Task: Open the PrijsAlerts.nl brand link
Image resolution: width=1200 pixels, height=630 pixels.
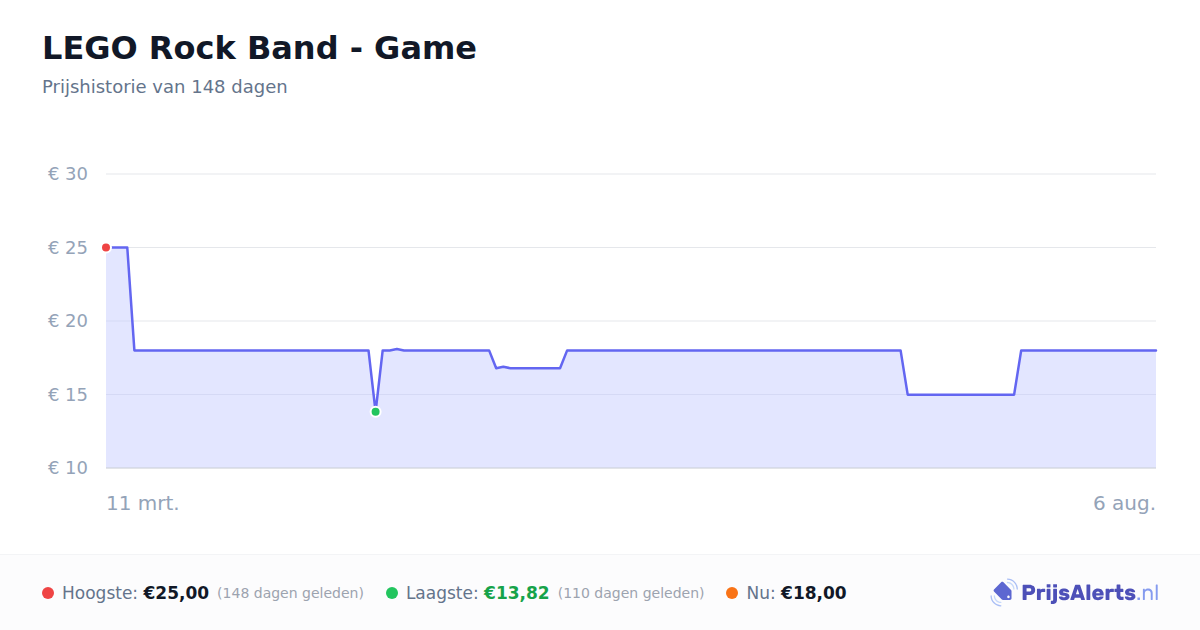Action: tap(1075, 593)
